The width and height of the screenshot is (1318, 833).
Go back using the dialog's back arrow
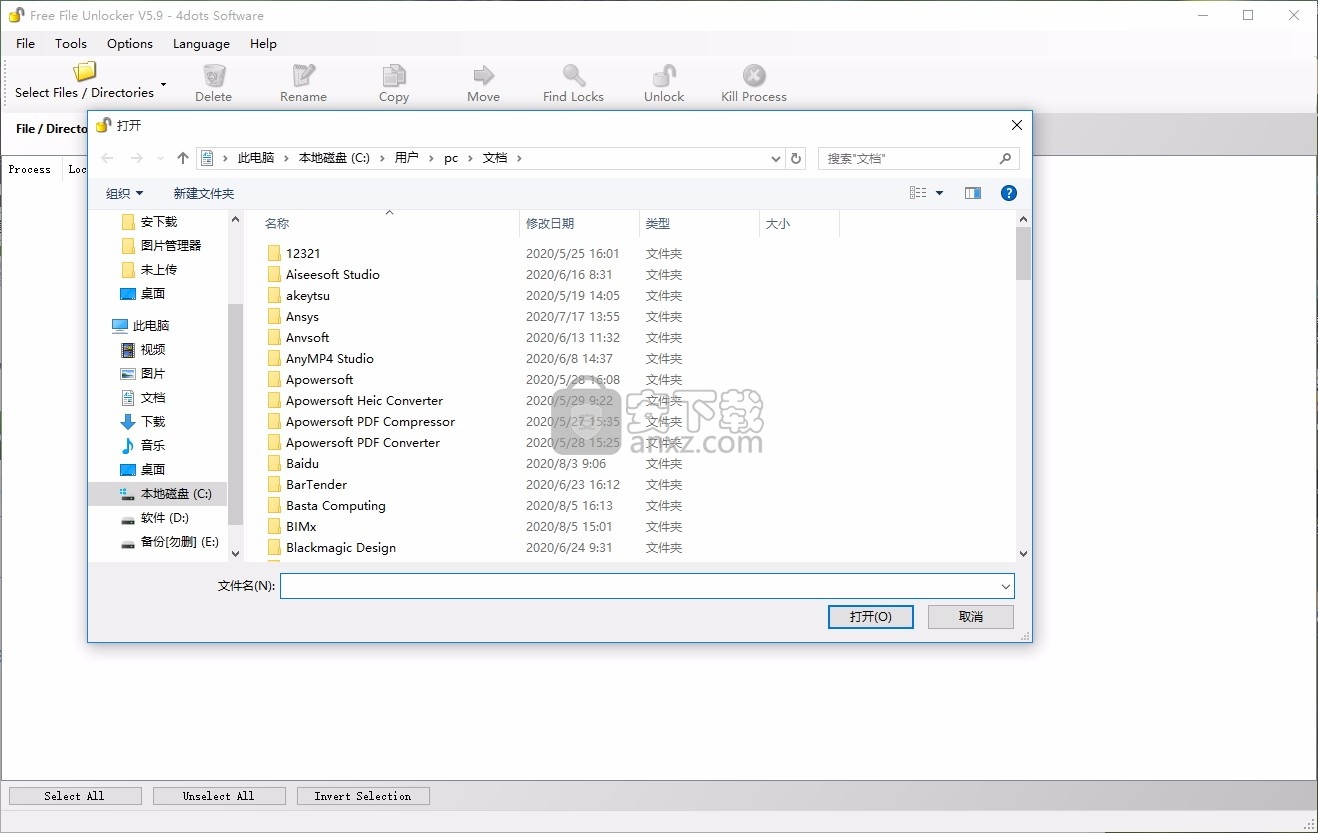tap(107, 158)
